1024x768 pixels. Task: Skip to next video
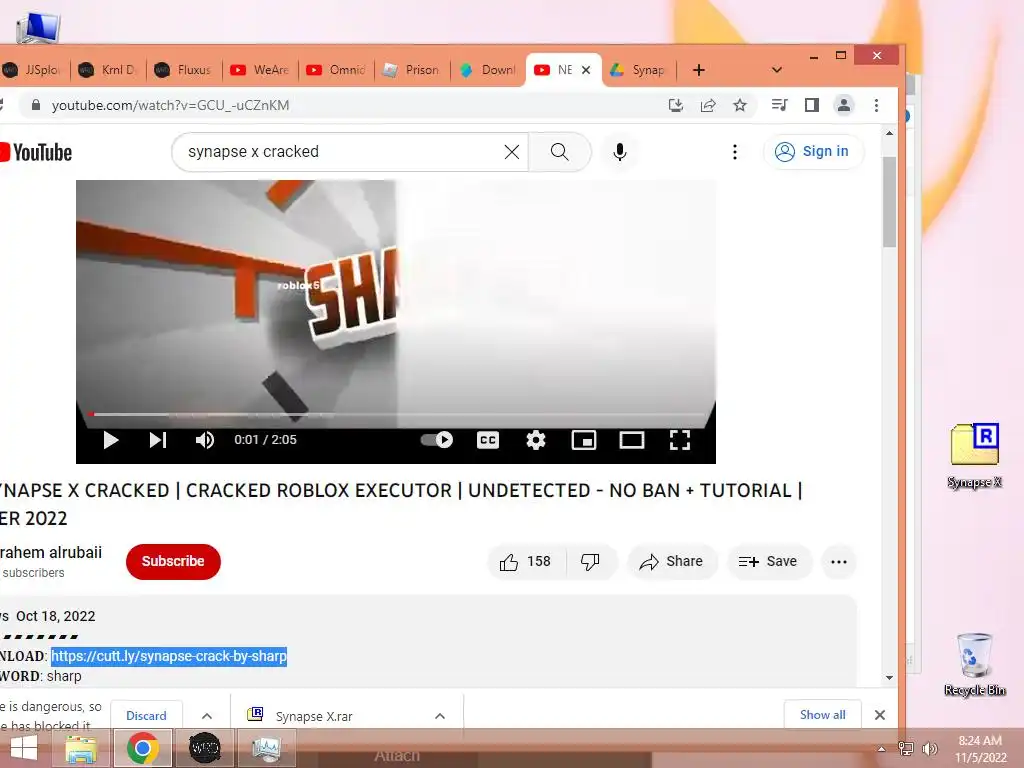pos(158,440)
